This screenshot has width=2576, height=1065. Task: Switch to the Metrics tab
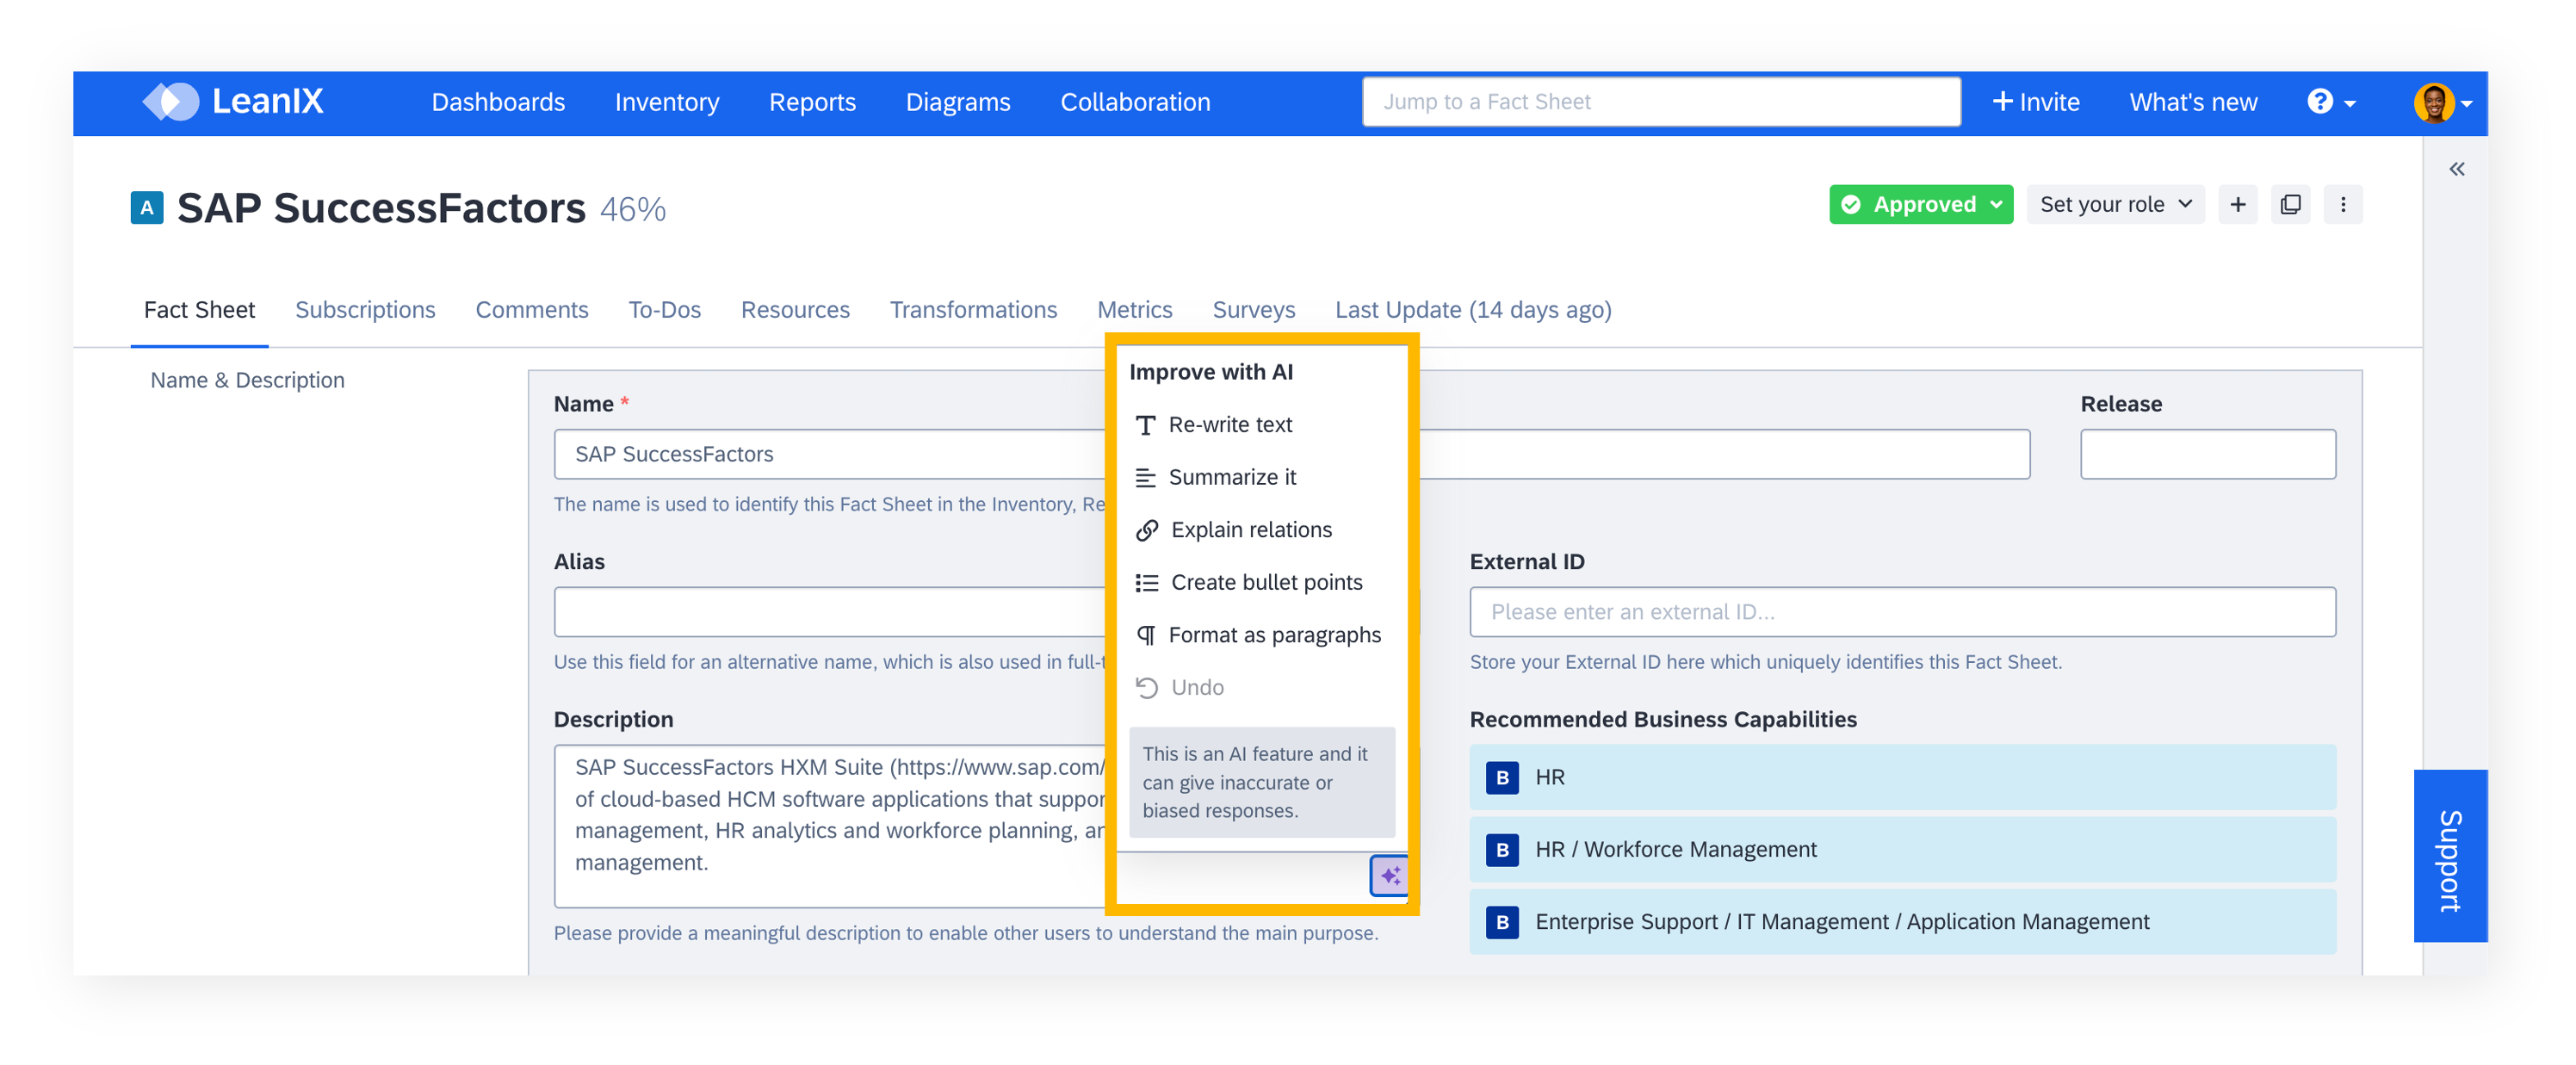click(1134, 310)
